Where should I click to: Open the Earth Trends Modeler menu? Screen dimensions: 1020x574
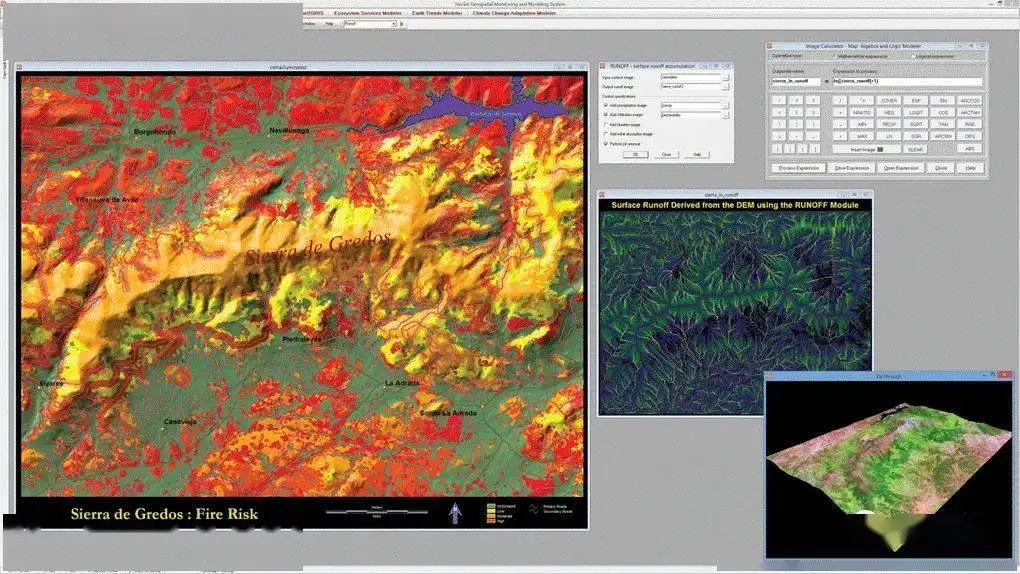coord(436,13)
